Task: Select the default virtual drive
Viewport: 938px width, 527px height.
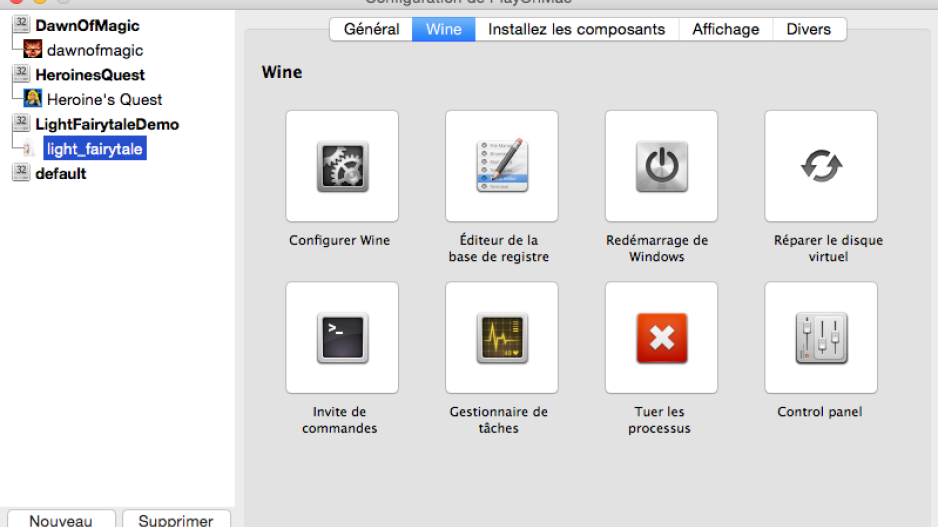Action: click(x=61, y=173)
